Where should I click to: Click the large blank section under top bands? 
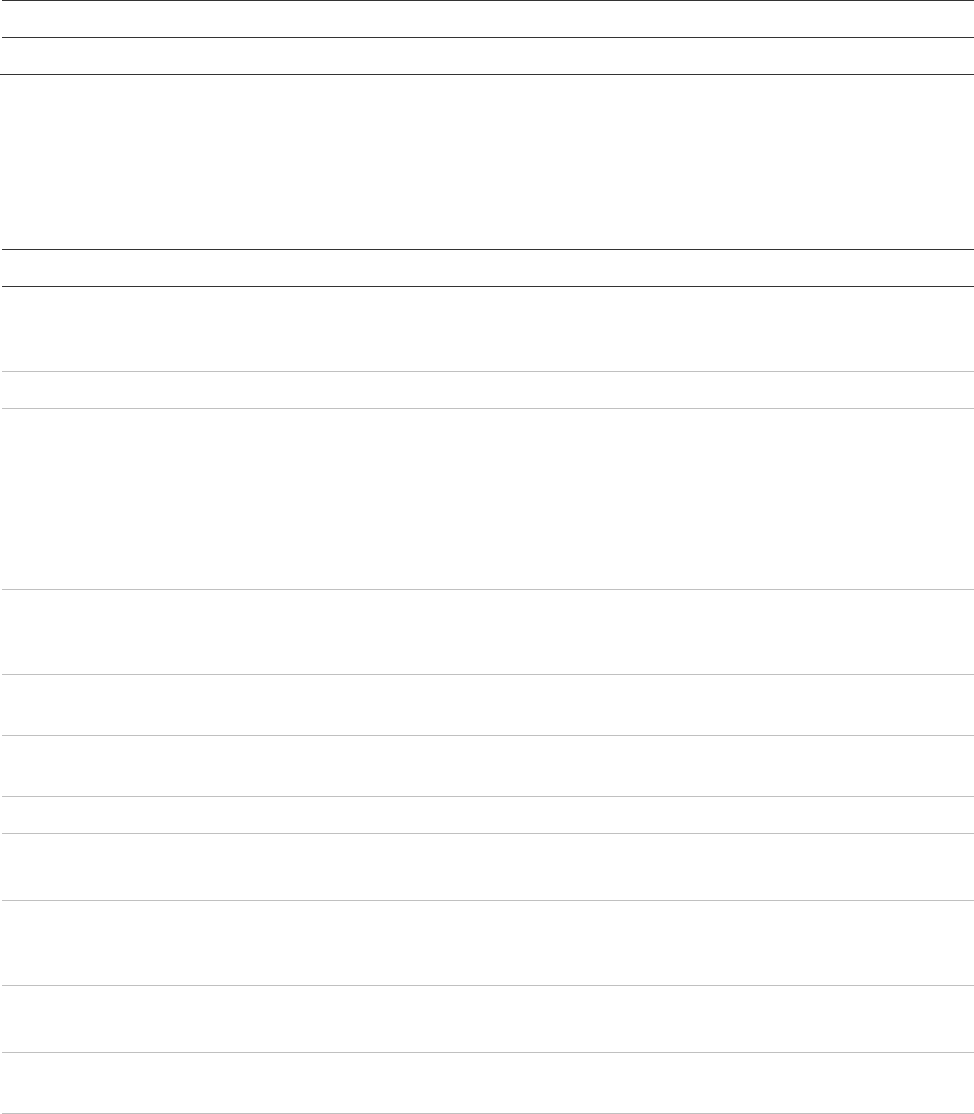point(487,161)
